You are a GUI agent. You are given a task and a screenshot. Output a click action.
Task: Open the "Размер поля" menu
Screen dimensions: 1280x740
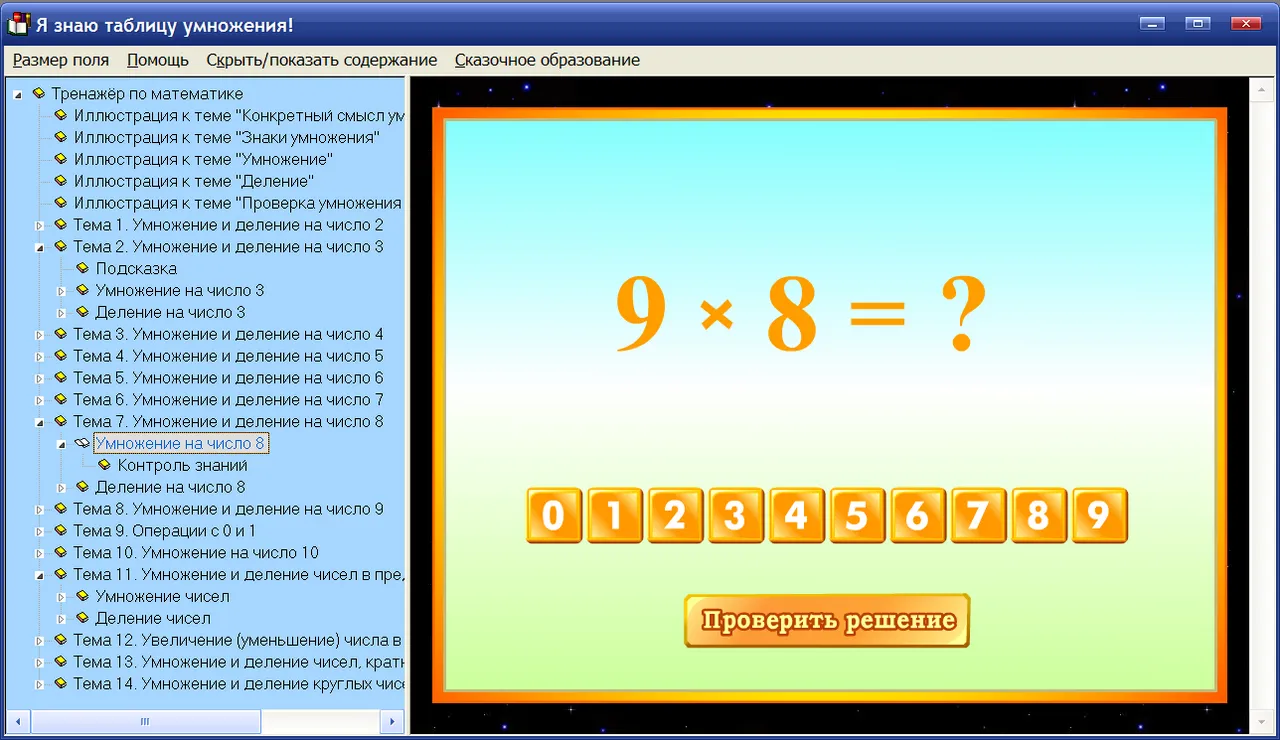coord(61,60)
